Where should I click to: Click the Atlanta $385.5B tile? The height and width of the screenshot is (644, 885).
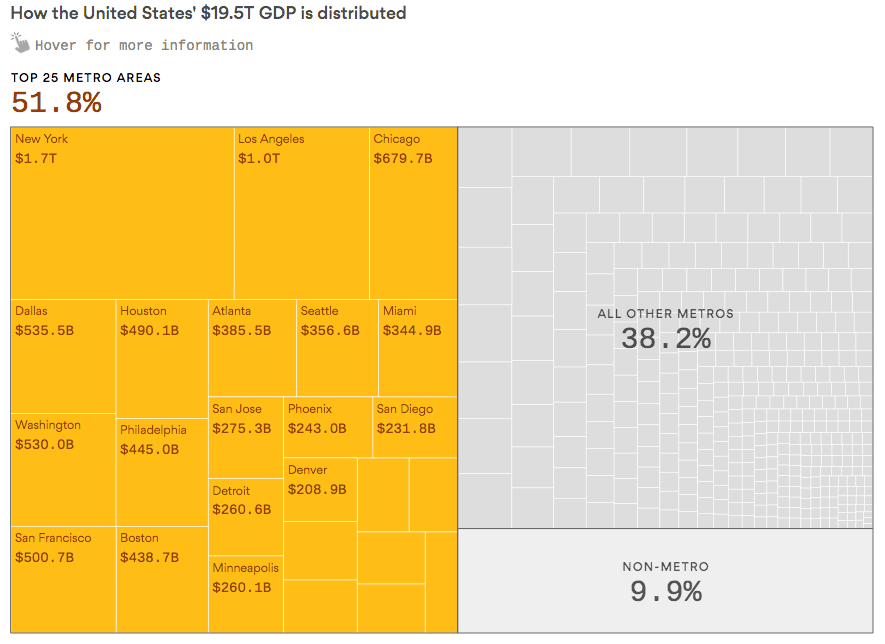(x=252, y=348)
